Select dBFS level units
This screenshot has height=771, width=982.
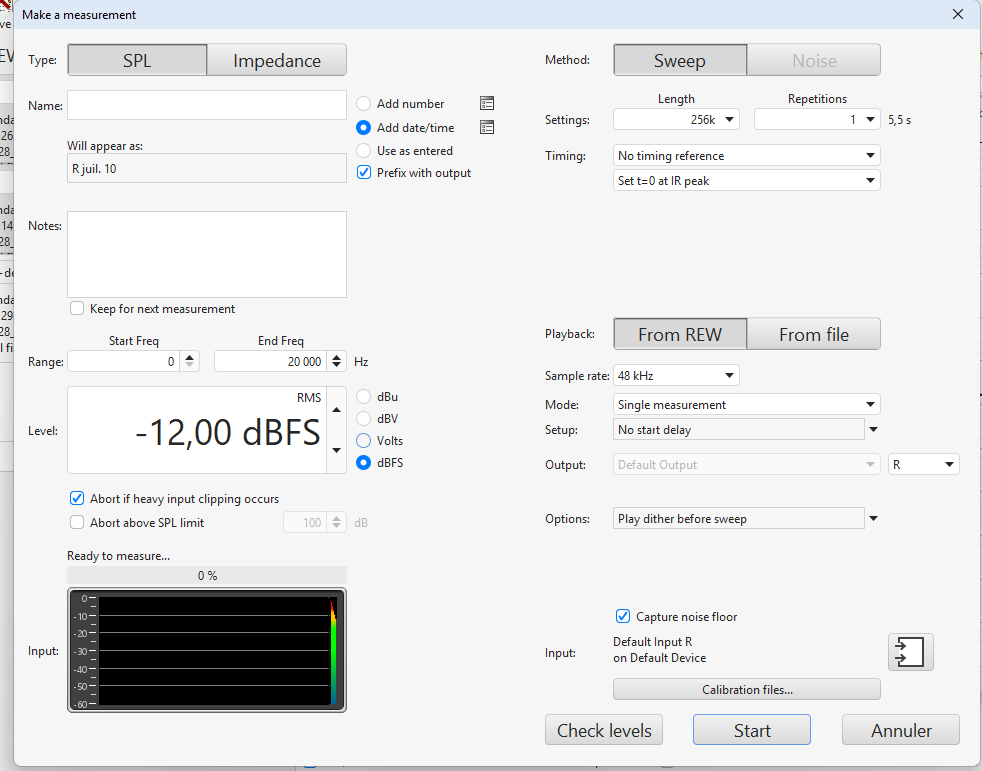pos(363,463)
